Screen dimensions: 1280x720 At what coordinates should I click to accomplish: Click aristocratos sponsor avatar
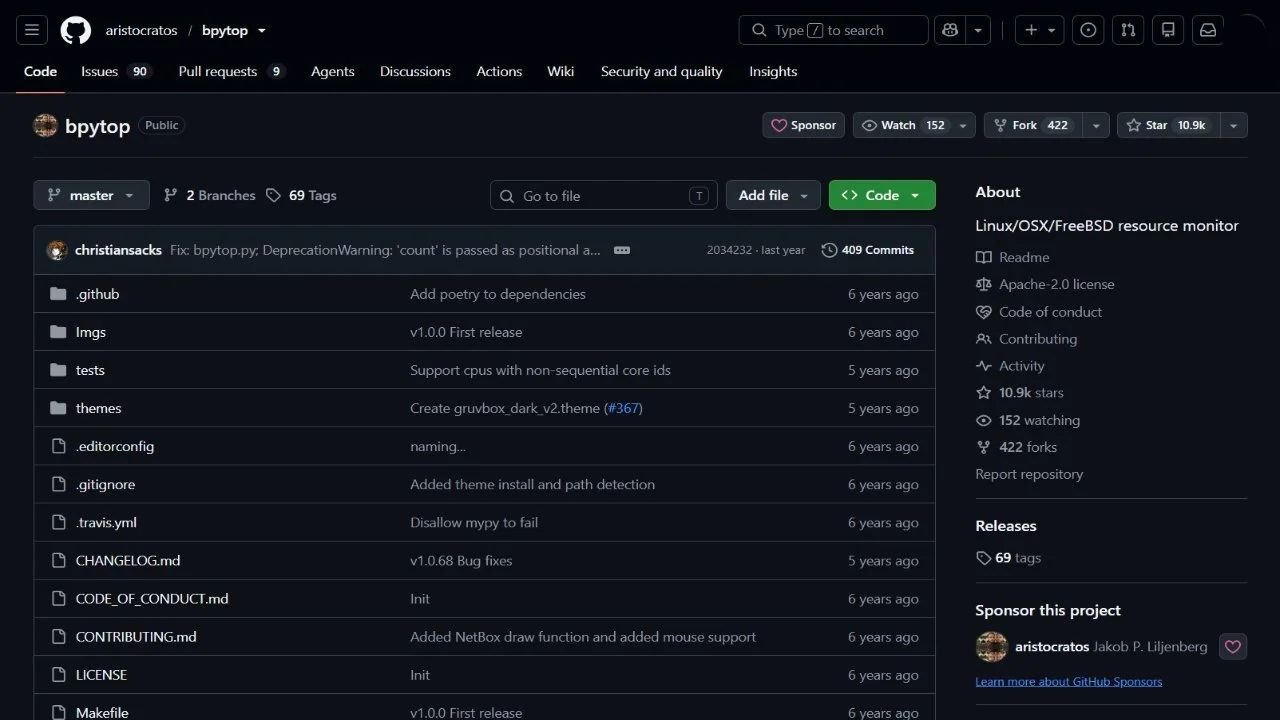(x=991, y=647)
